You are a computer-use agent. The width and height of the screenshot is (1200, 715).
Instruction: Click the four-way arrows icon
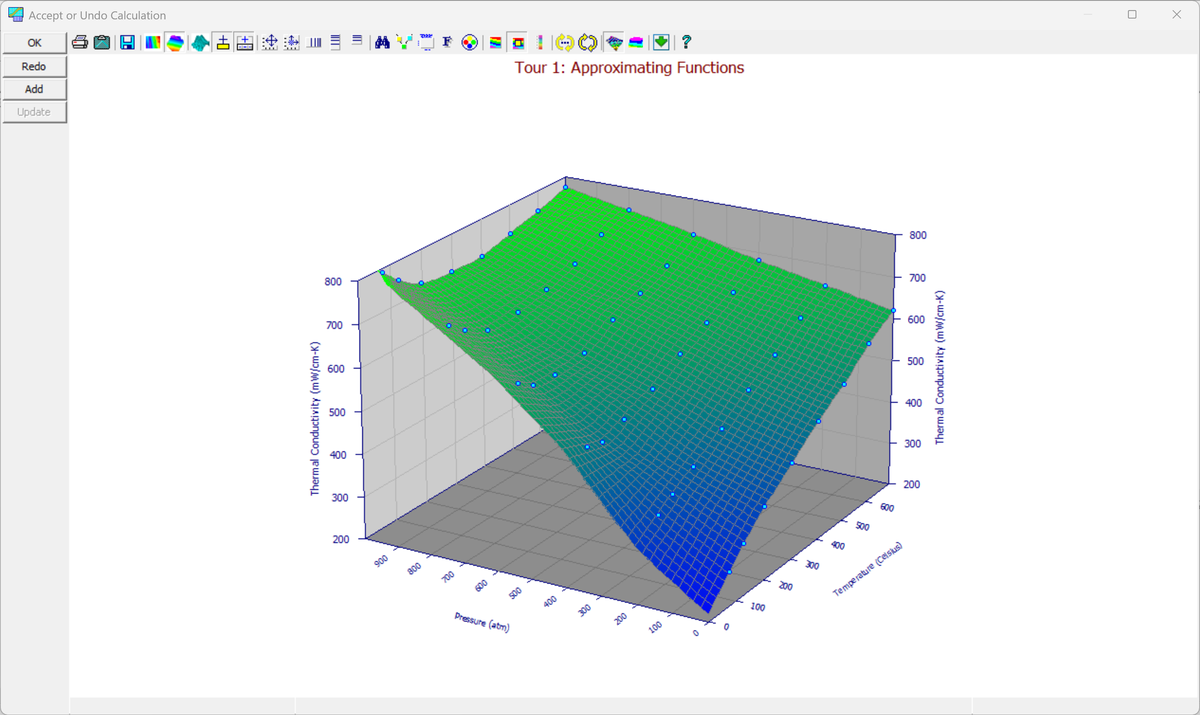coord(269,42)
